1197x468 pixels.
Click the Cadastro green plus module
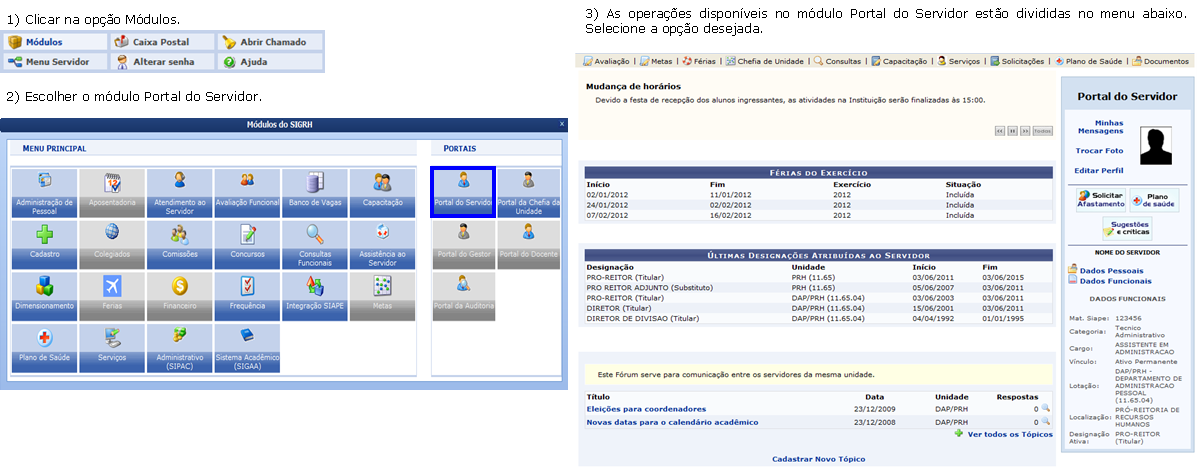click(x=44, y=243)
